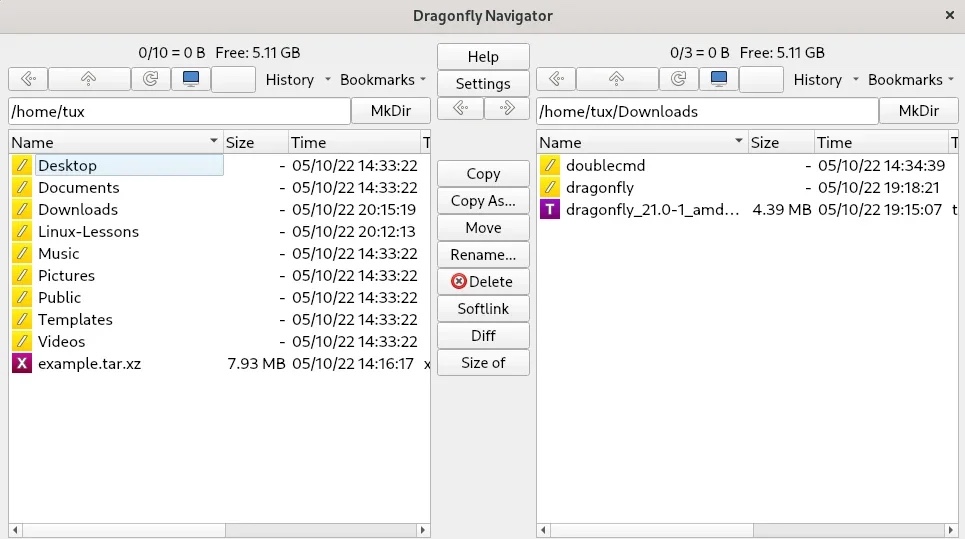965x539 pixels.
Task: Click the Pictures folder icon
Action: 22,276
